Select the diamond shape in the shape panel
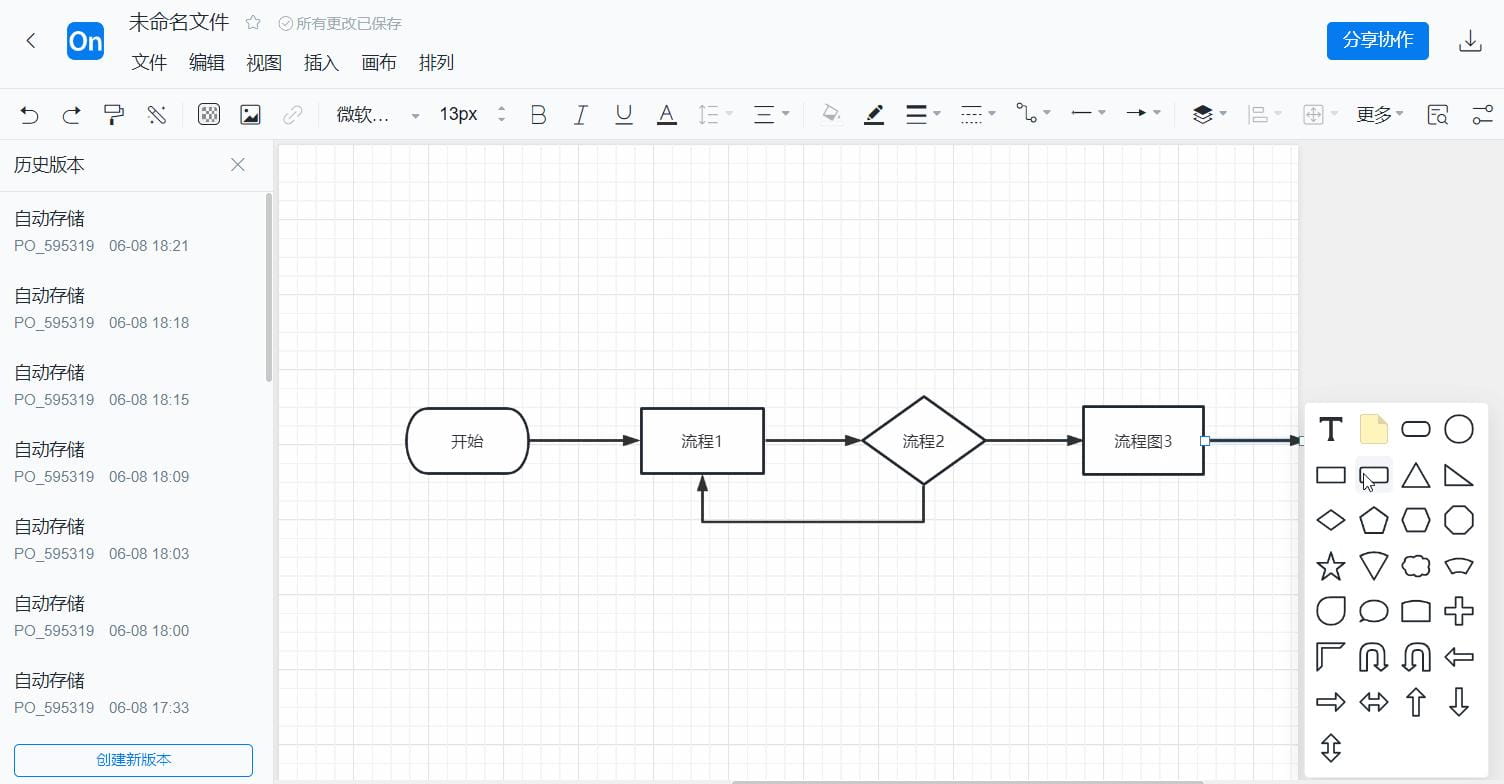This screenshot has height=784, width=1504. point(1330,520)
